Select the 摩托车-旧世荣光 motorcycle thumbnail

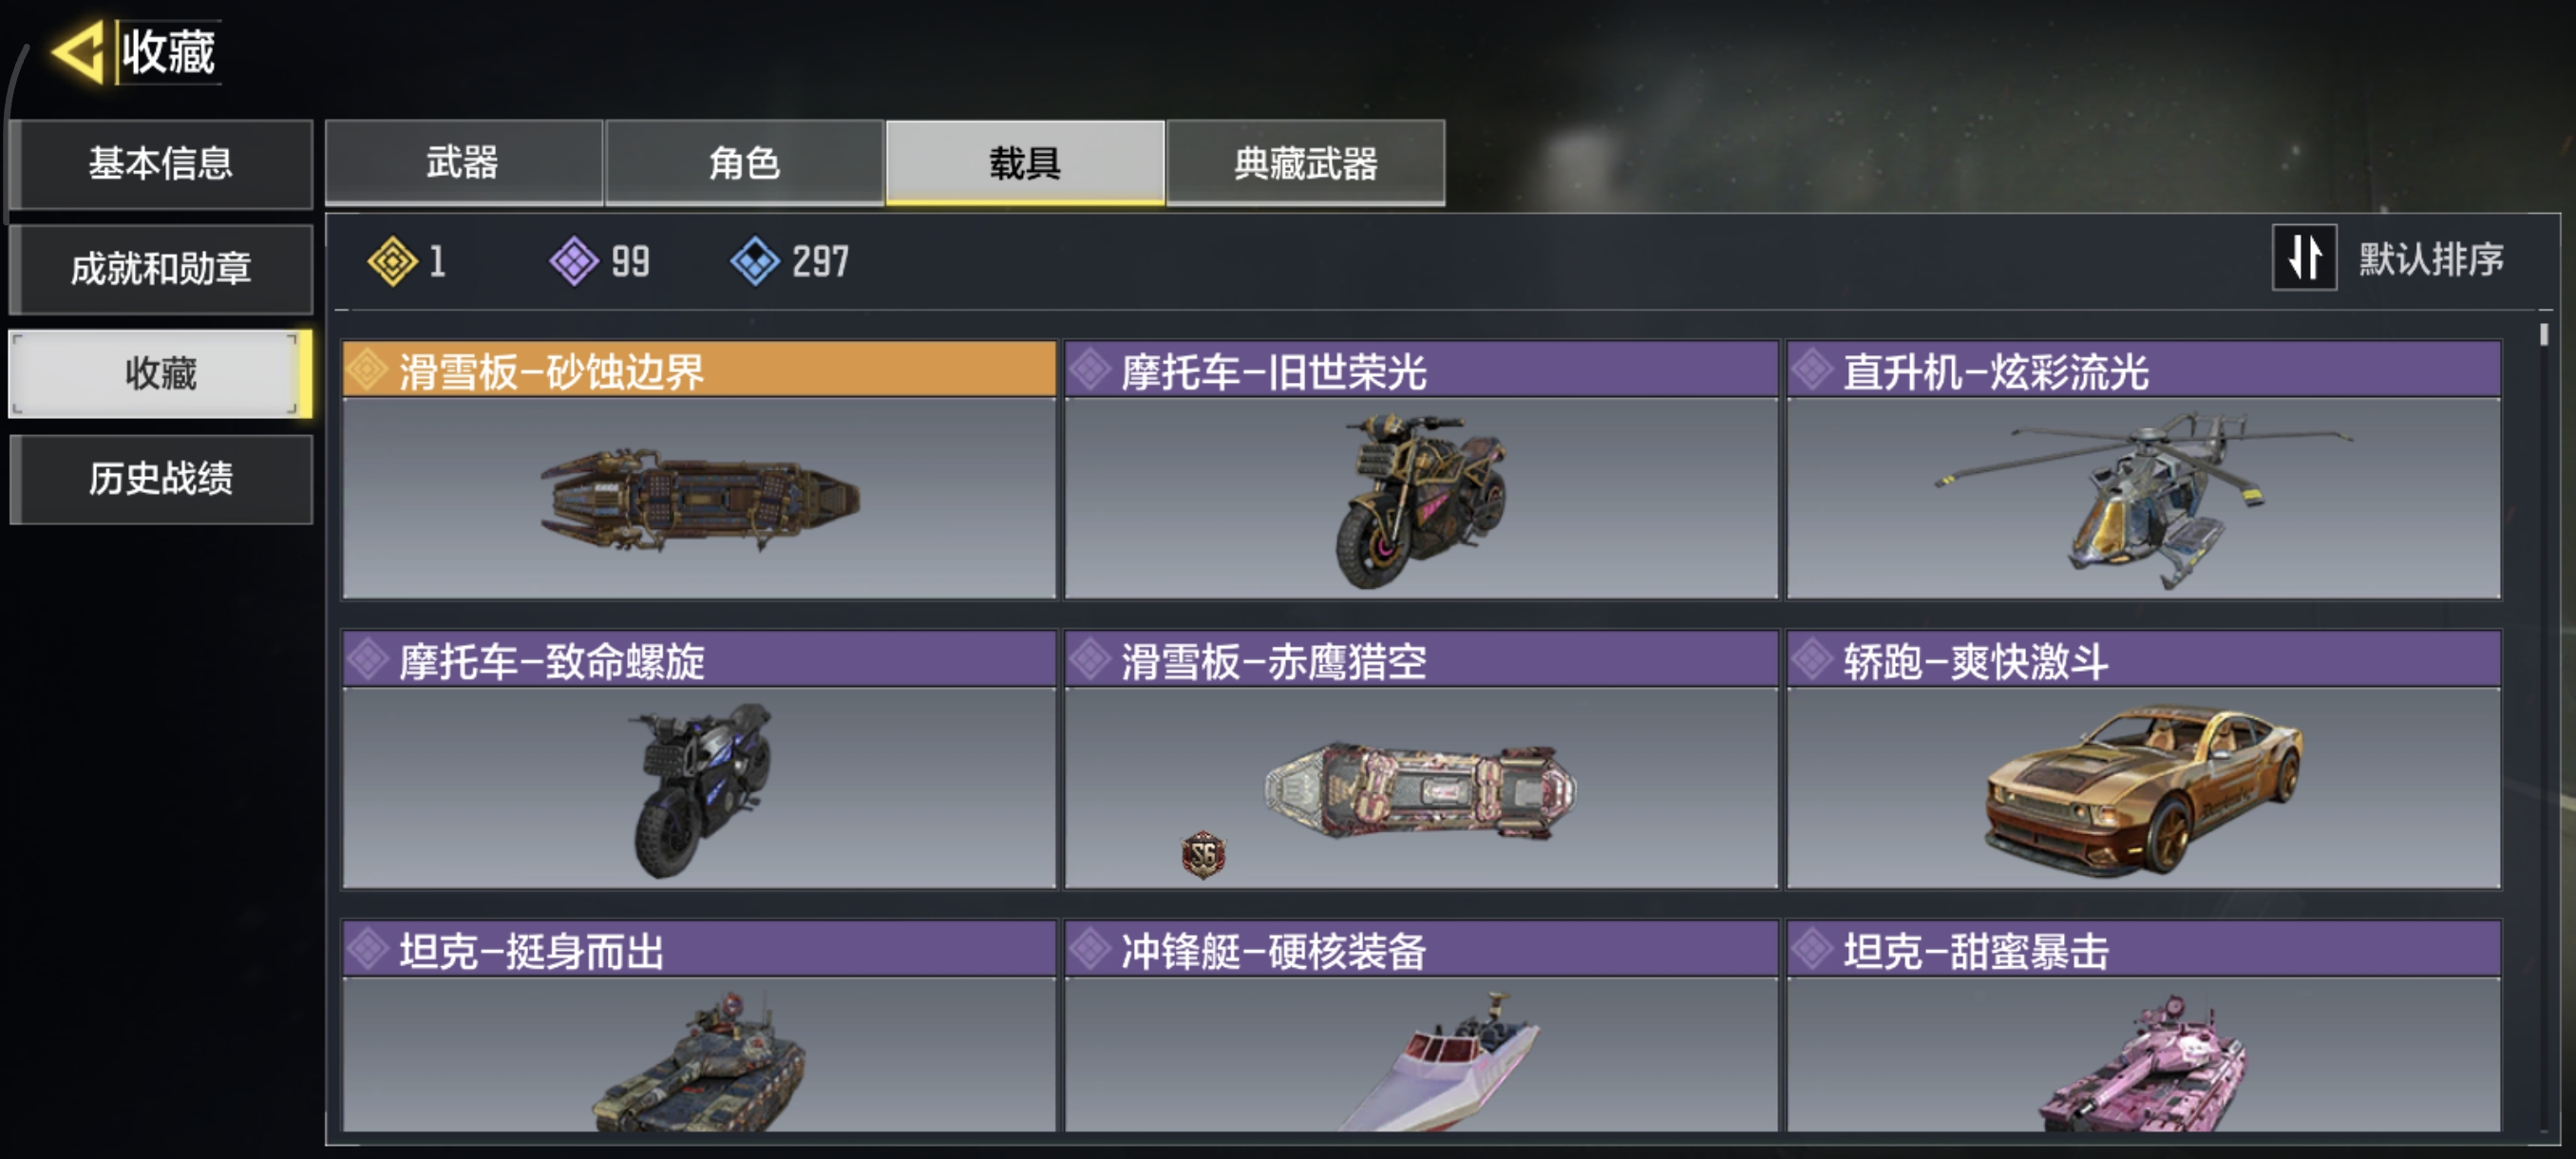[x=1421, y=500]
